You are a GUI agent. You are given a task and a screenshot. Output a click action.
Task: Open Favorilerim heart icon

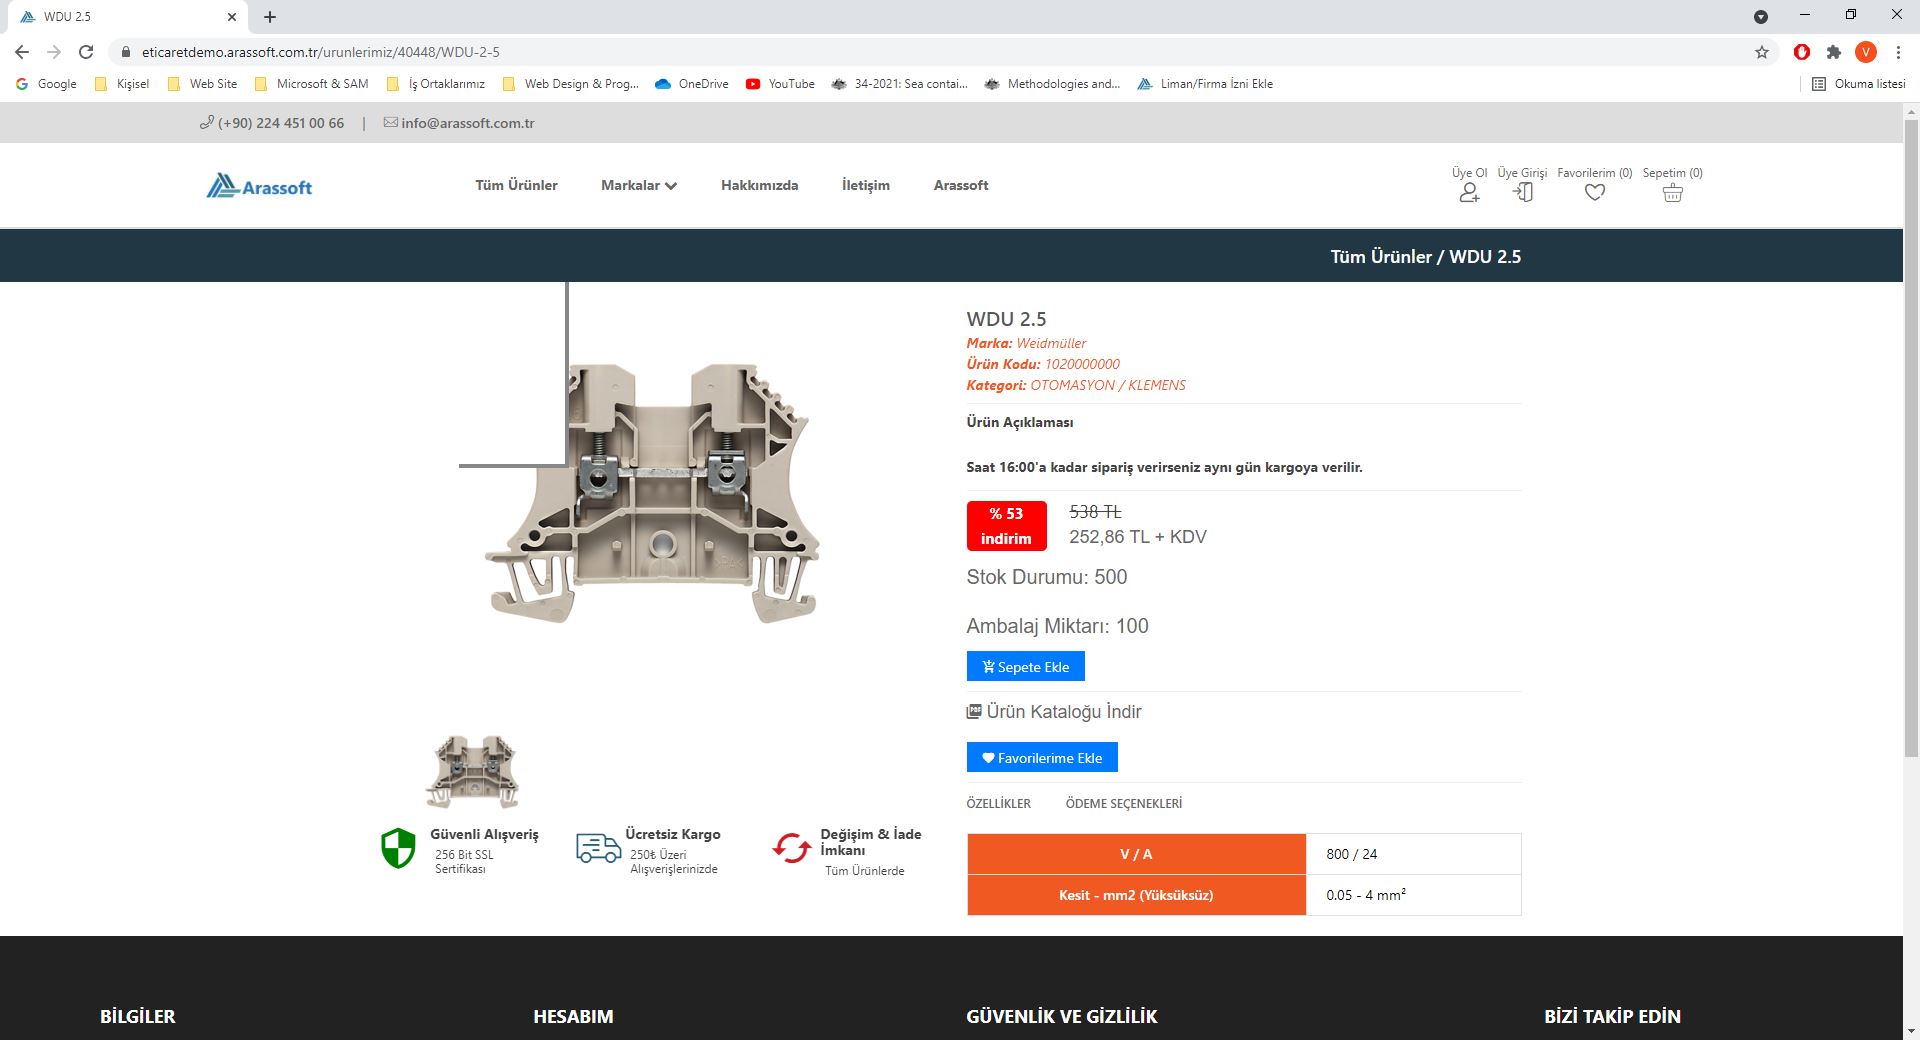(x=1595, y=193)
